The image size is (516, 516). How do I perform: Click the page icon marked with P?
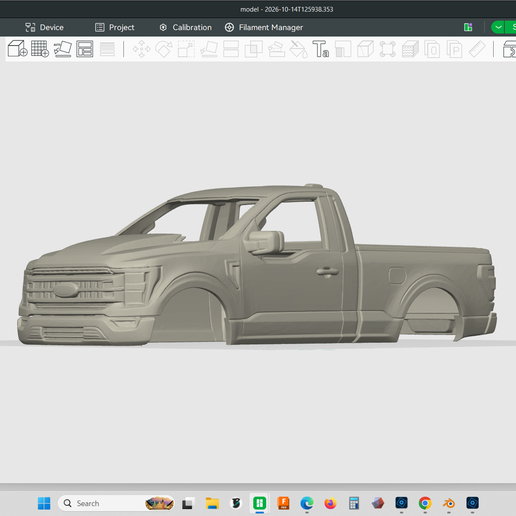pyautogui.click(x=455, y=49)
